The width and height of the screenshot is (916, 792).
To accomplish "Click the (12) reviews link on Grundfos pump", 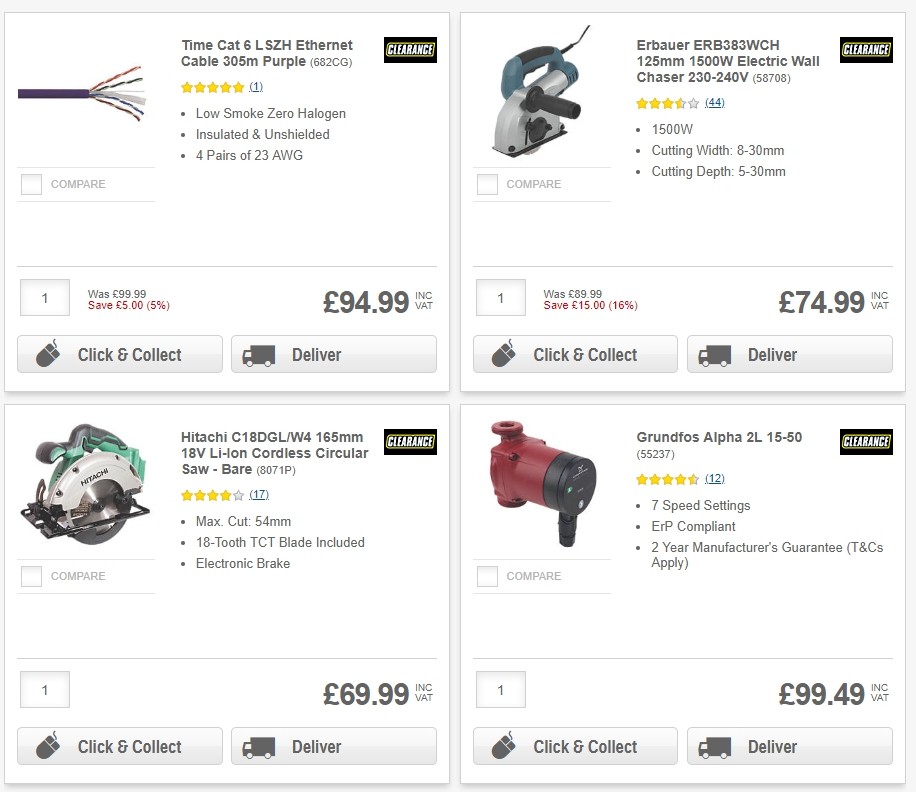I will coord(712,478).
